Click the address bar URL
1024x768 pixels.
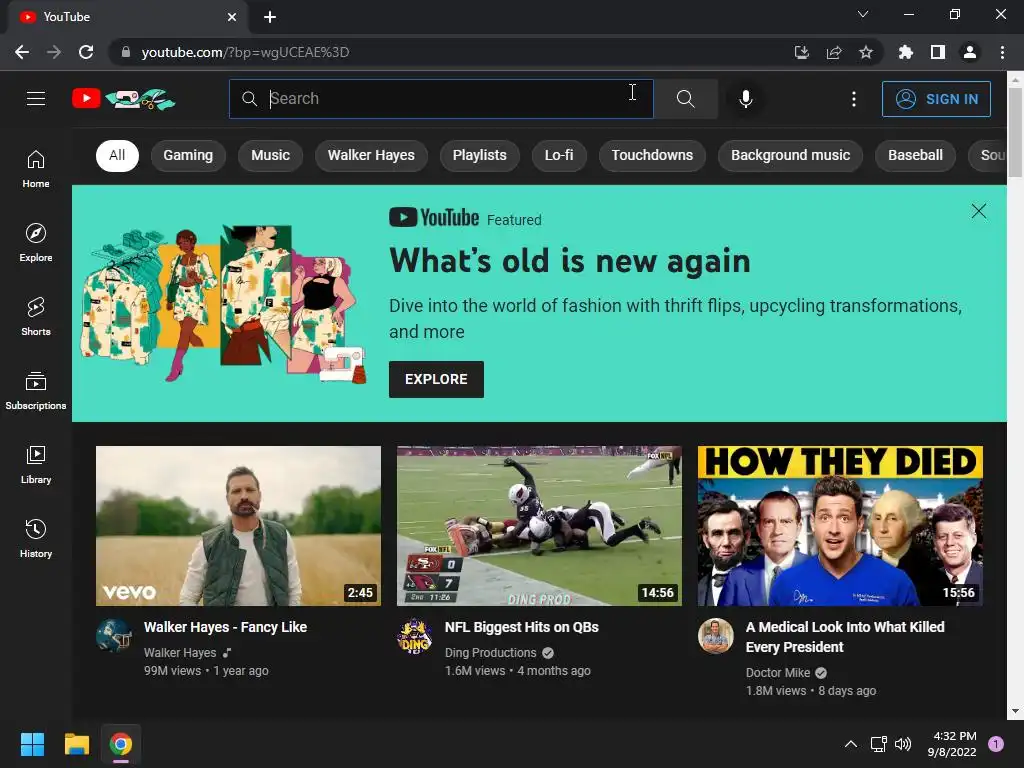click(245, 52)
